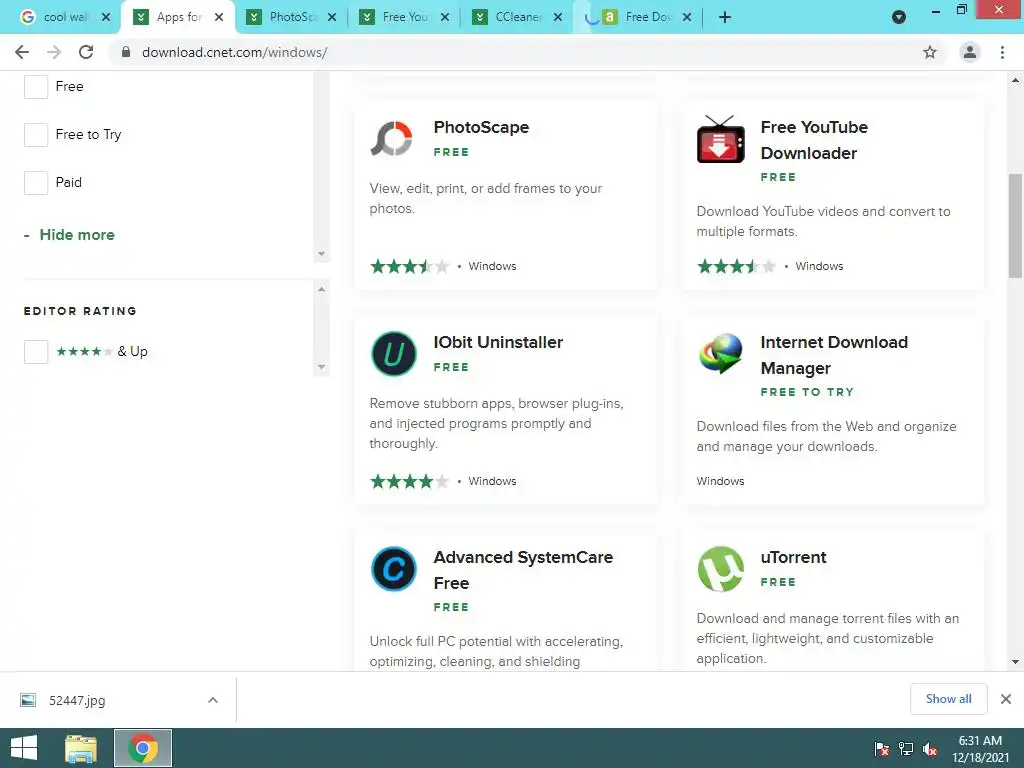
Task: Click the uTorrent app icon
Action: pos(720,568)
